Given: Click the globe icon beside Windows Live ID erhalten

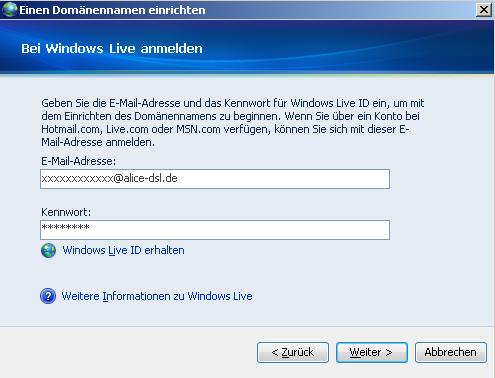Looking at the screenshot, I should (49, 250).
